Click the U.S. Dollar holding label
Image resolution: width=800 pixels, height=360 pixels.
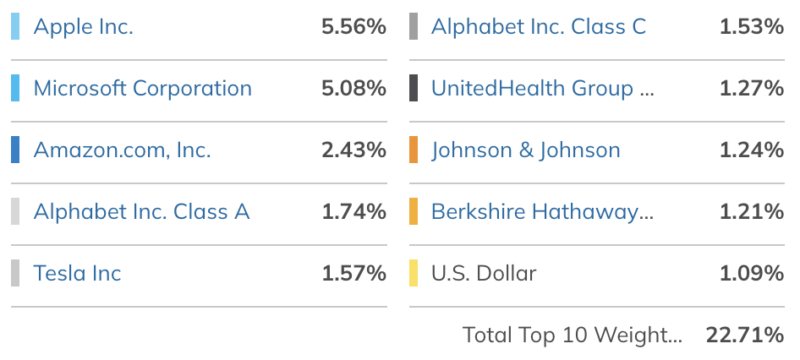pyautogui.click(x=484, y=273)
